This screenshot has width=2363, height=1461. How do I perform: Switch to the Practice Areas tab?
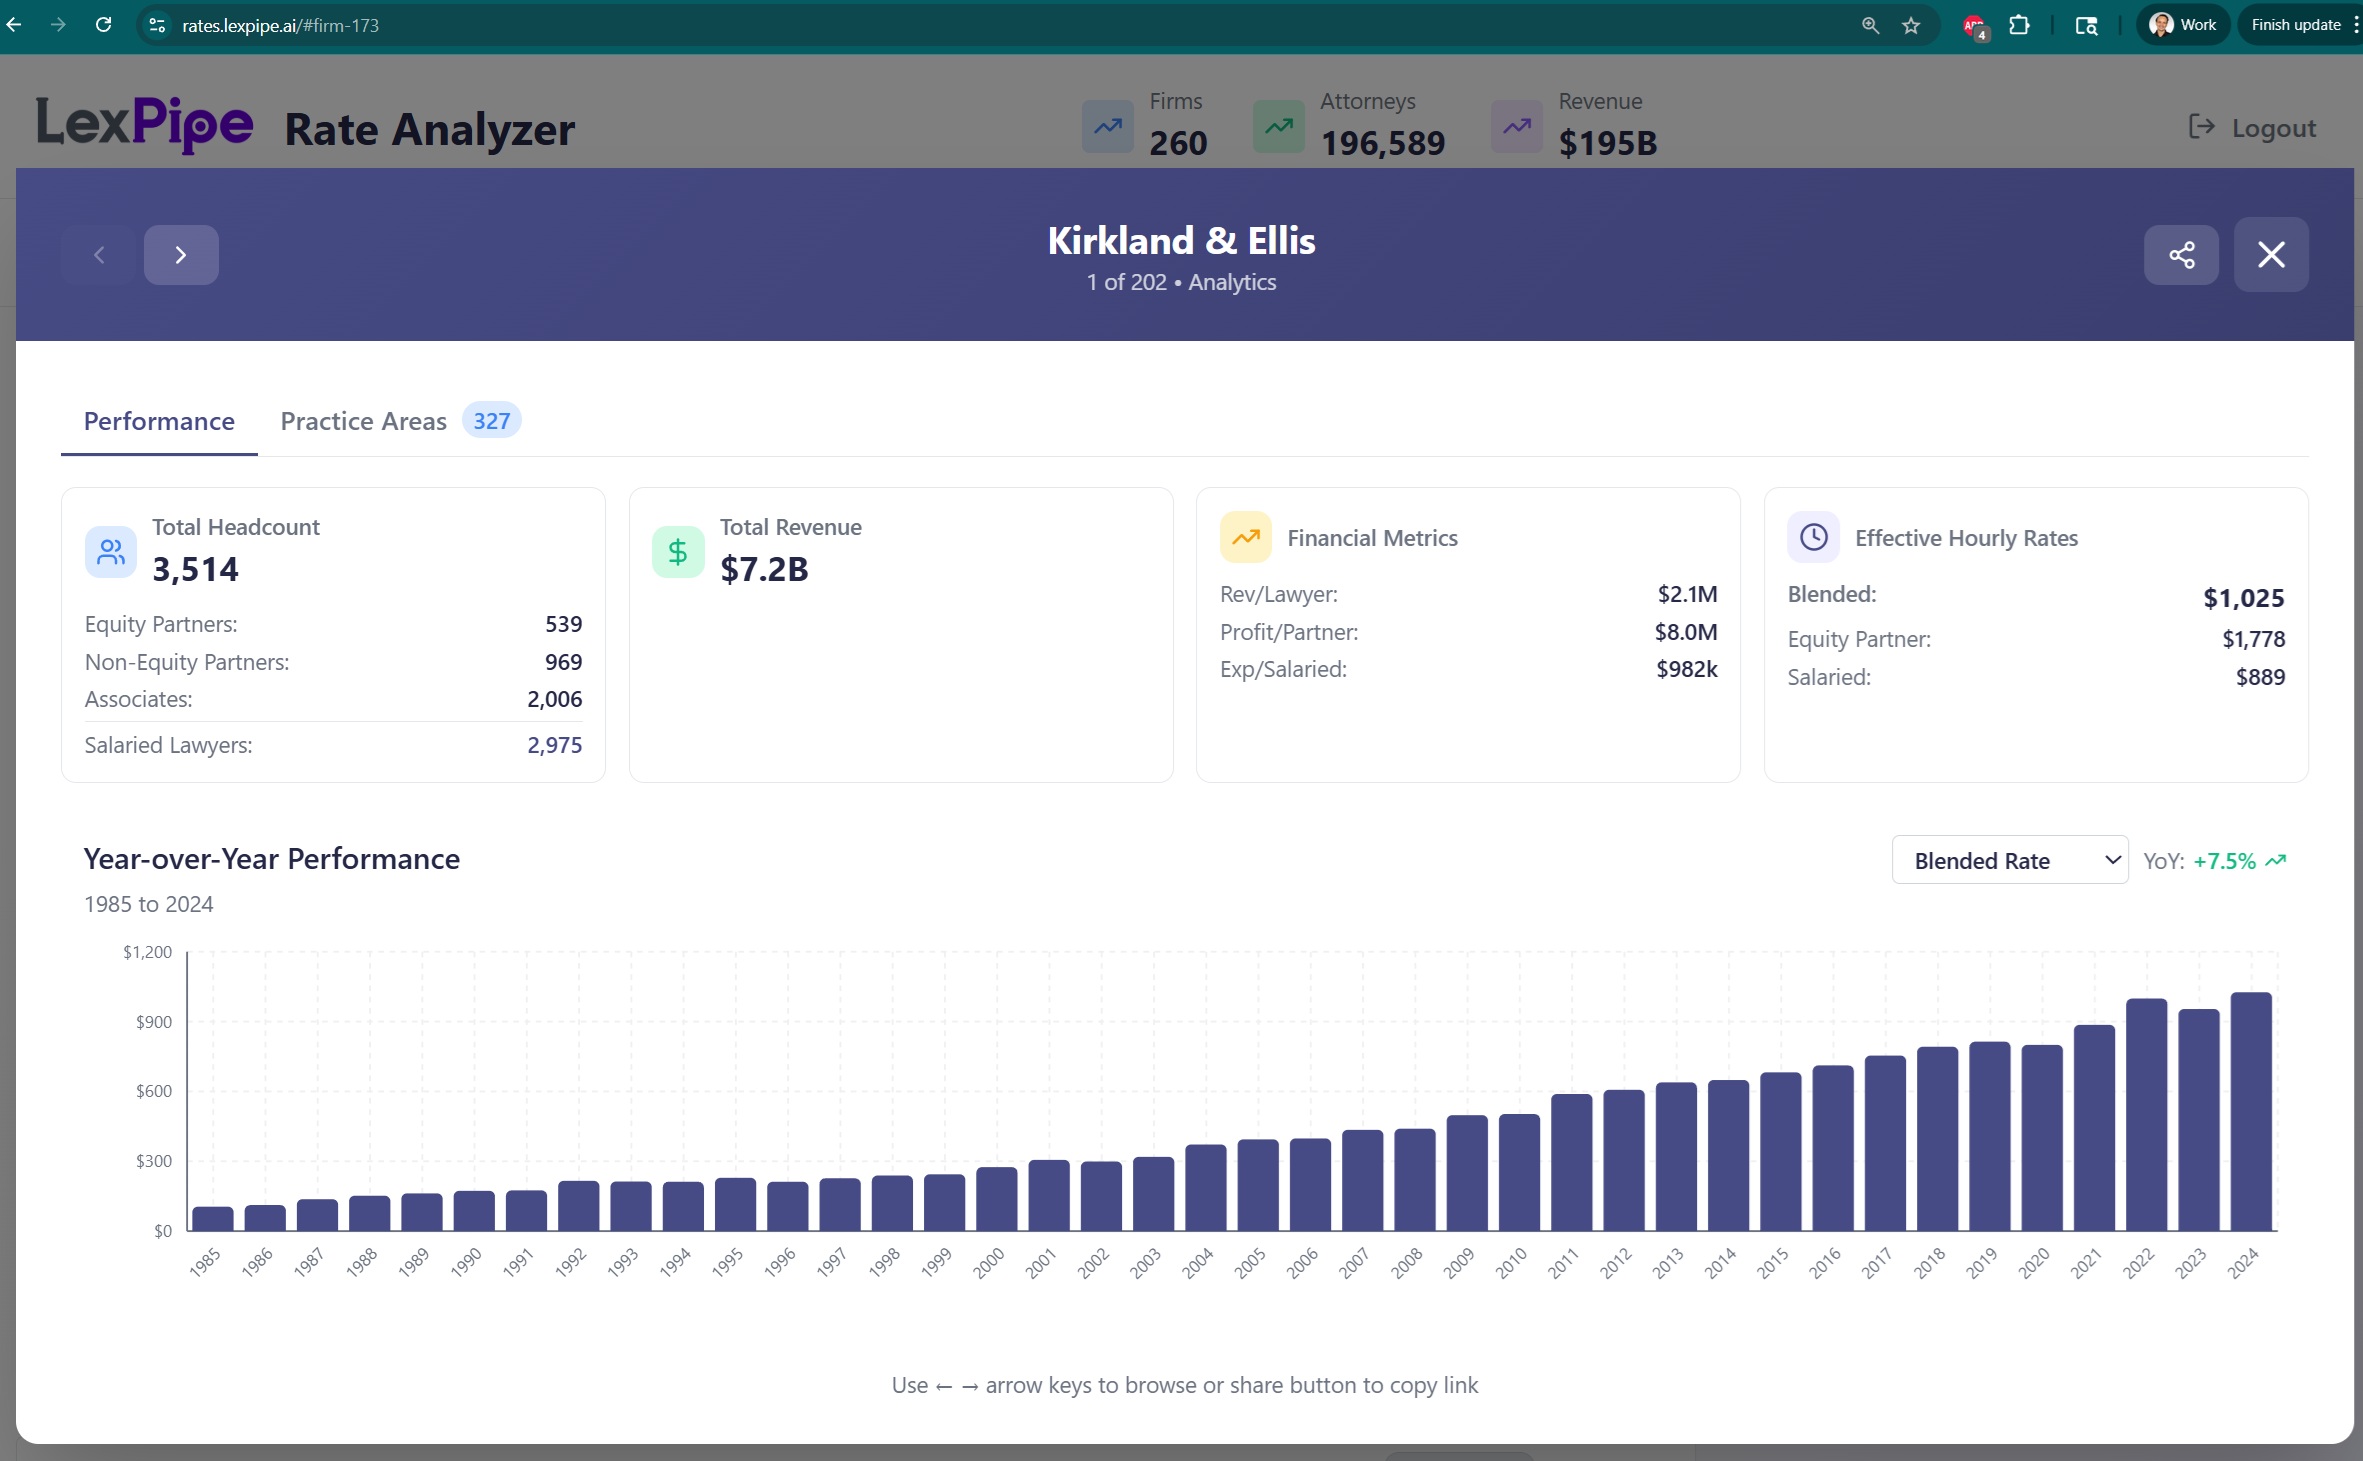pyautogui.click(x=364, y=421)
